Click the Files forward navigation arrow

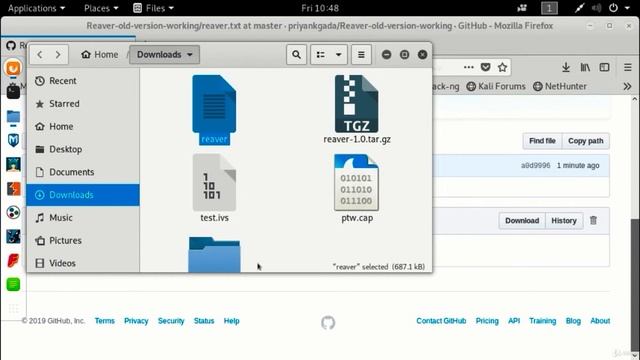pos(58,55)
